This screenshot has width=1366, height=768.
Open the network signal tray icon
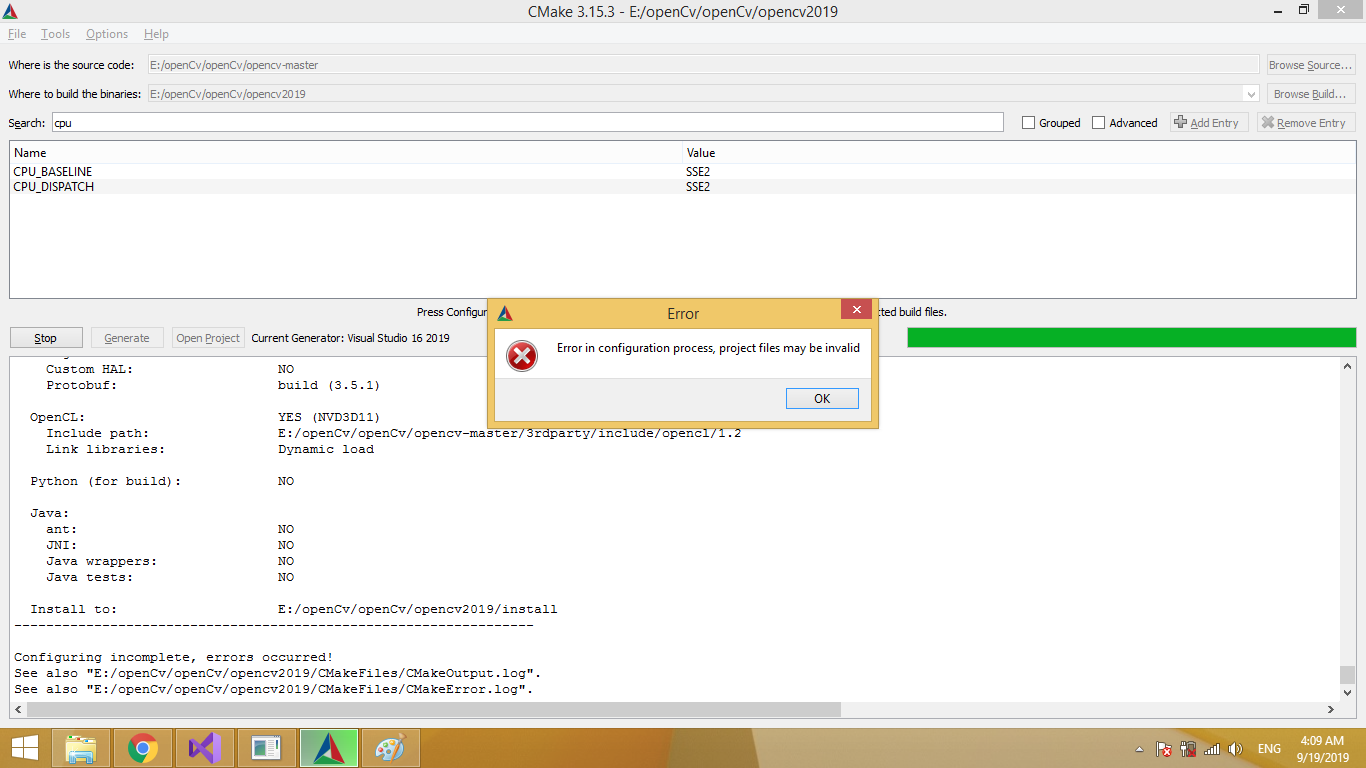click(1212, 749)
